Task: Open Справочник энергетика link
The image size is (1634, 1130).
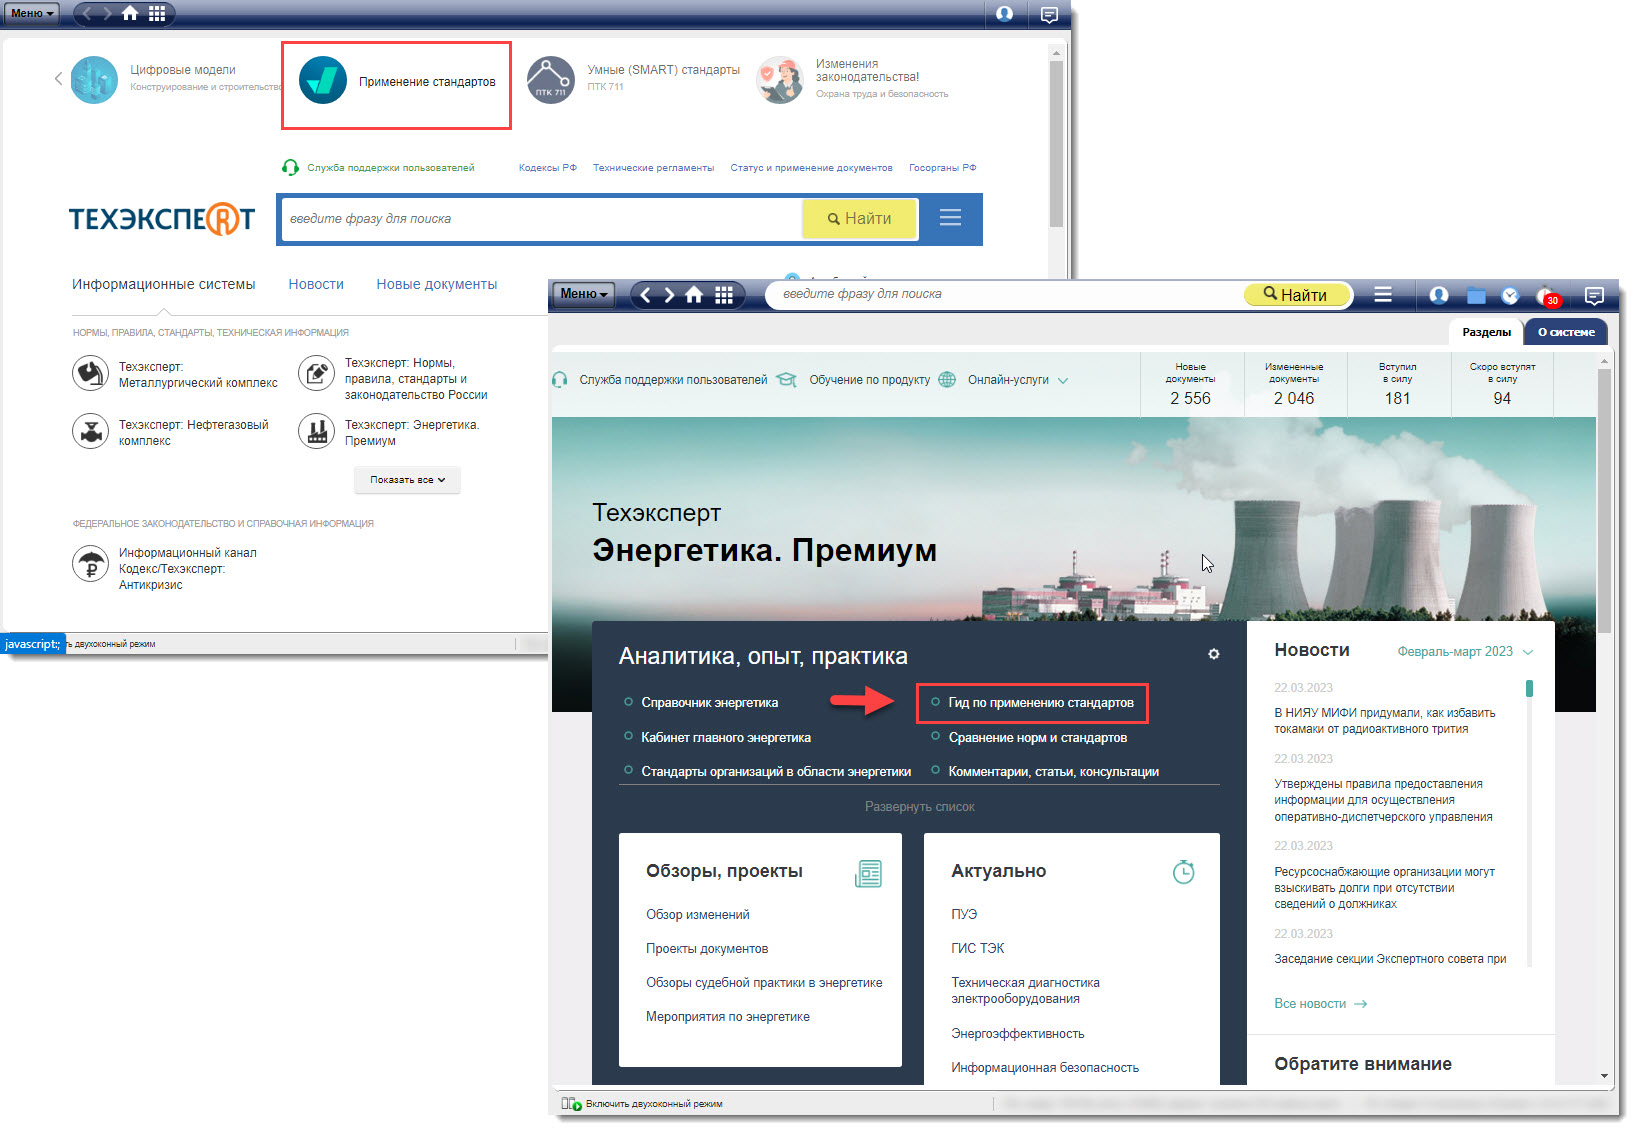Action: click(709, 703)
